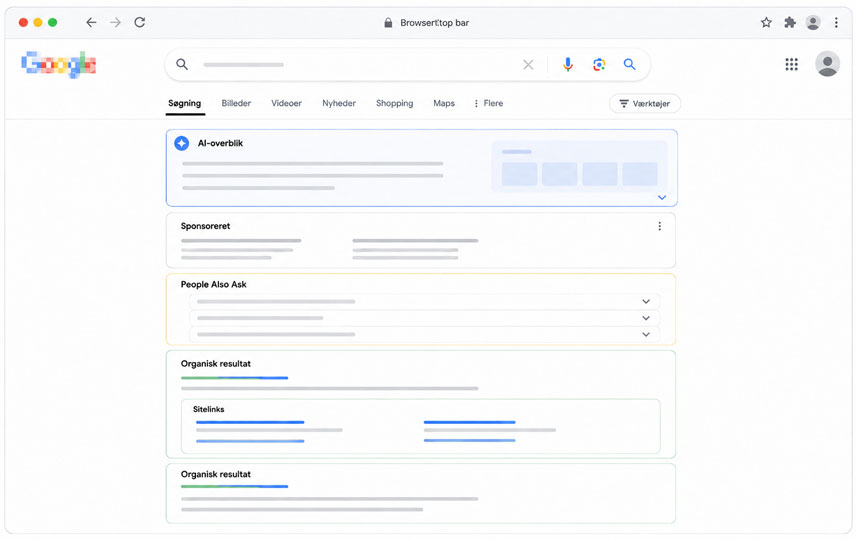Click the People Also Ask heading

pyautogui.click(x=213, y=284)
